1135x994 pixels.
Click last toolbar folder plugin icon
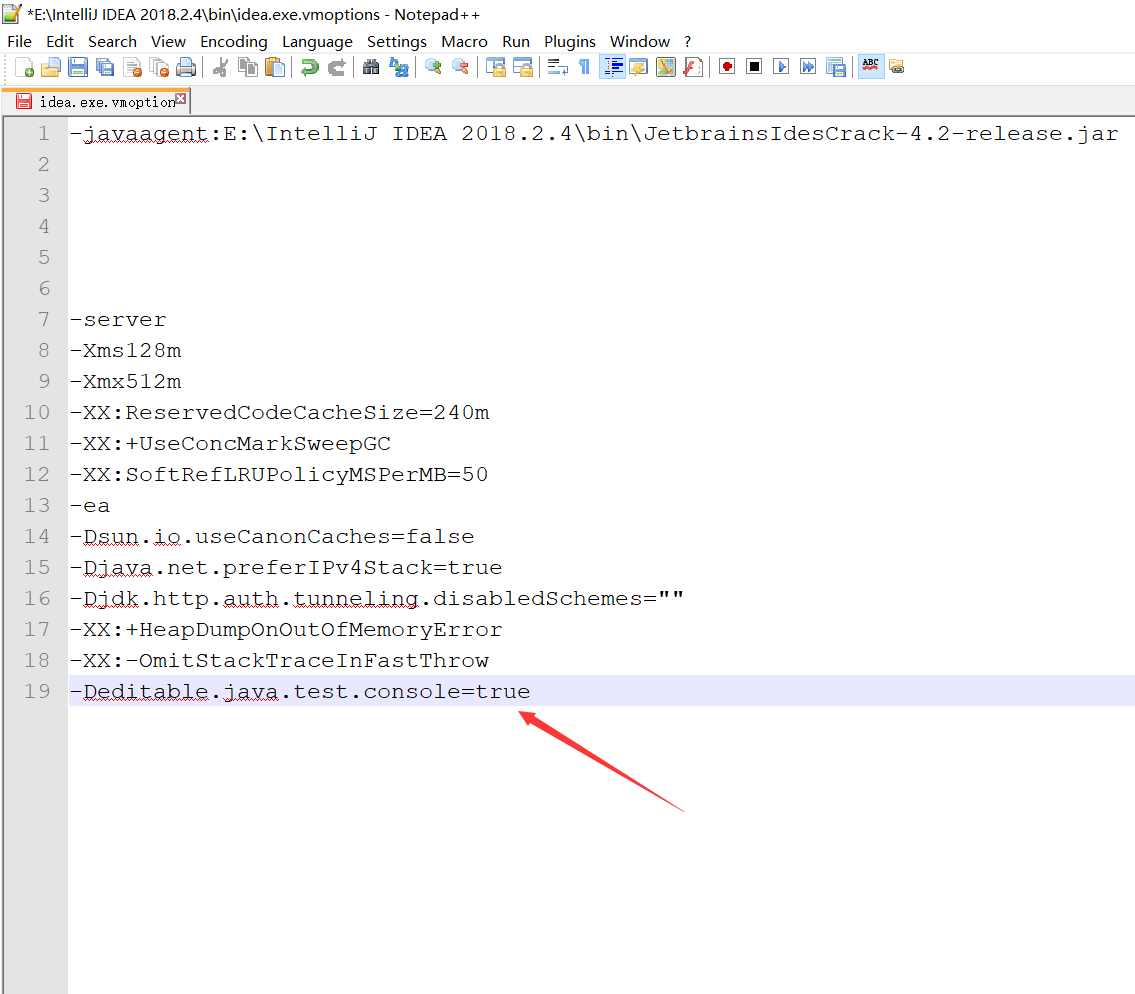point(897,67)
